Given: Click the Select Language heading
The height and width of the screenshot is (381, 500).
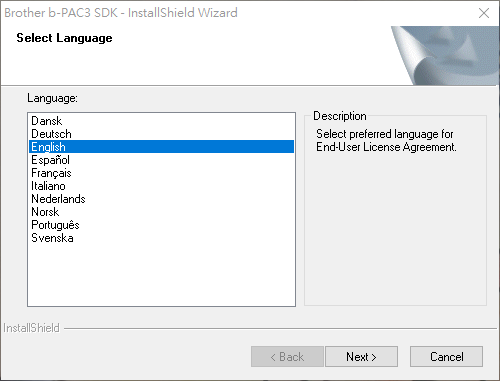Looking at the screenshot, I should 64,38.
